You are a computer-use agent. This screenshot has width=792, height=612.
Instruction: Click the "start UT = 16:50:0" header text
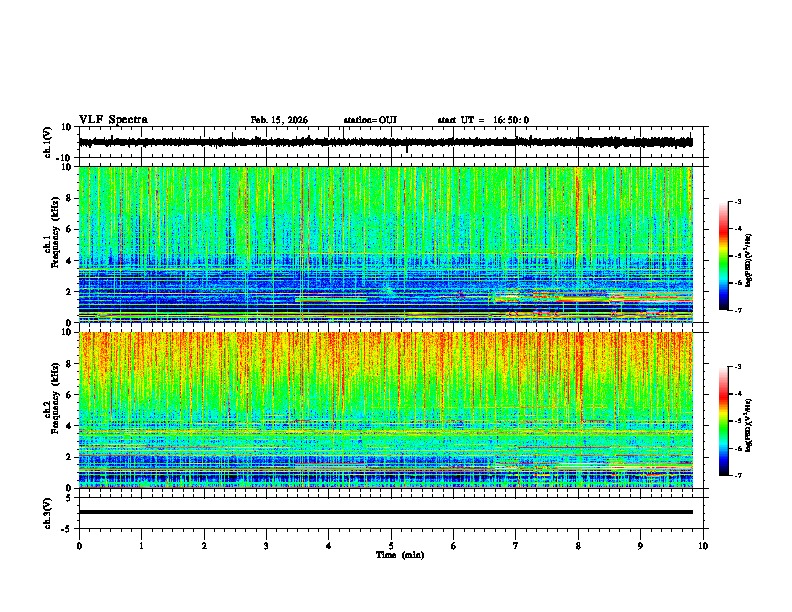pos(483,120)
